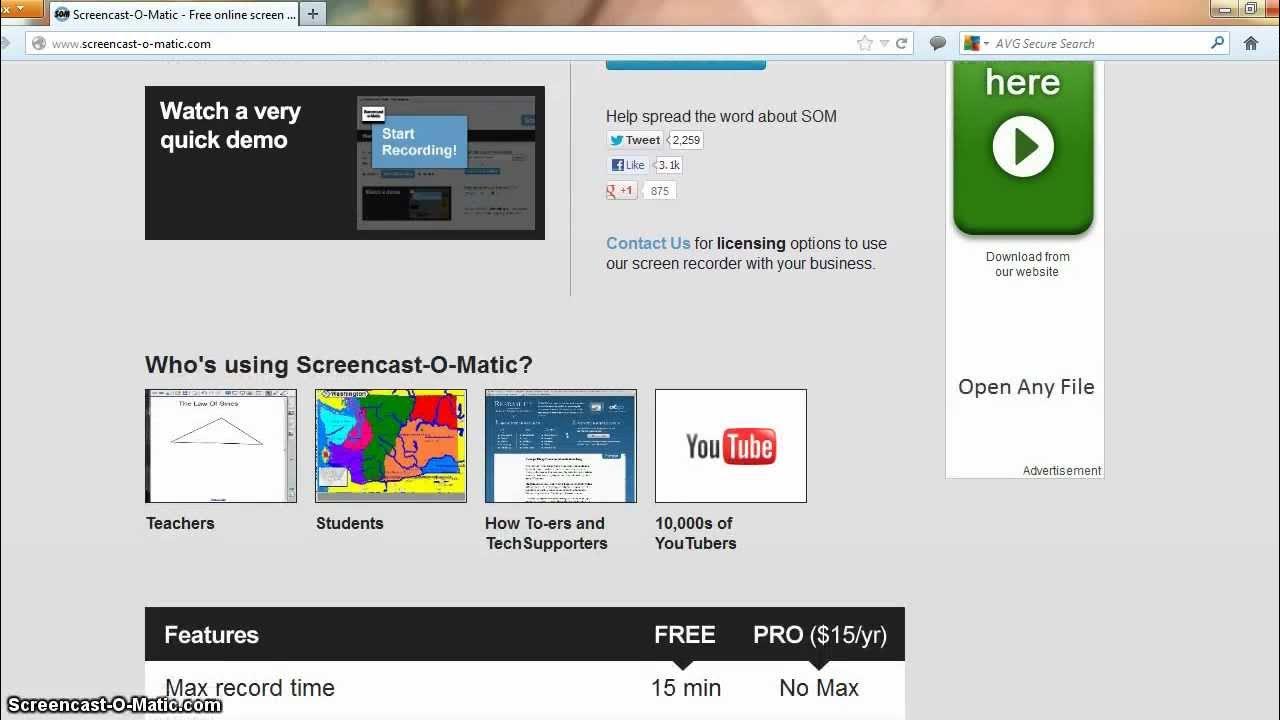Click the 3.1k Facebook like count
The height and width of the screenshot is (720, 1280).
click(x=669, y=165)
